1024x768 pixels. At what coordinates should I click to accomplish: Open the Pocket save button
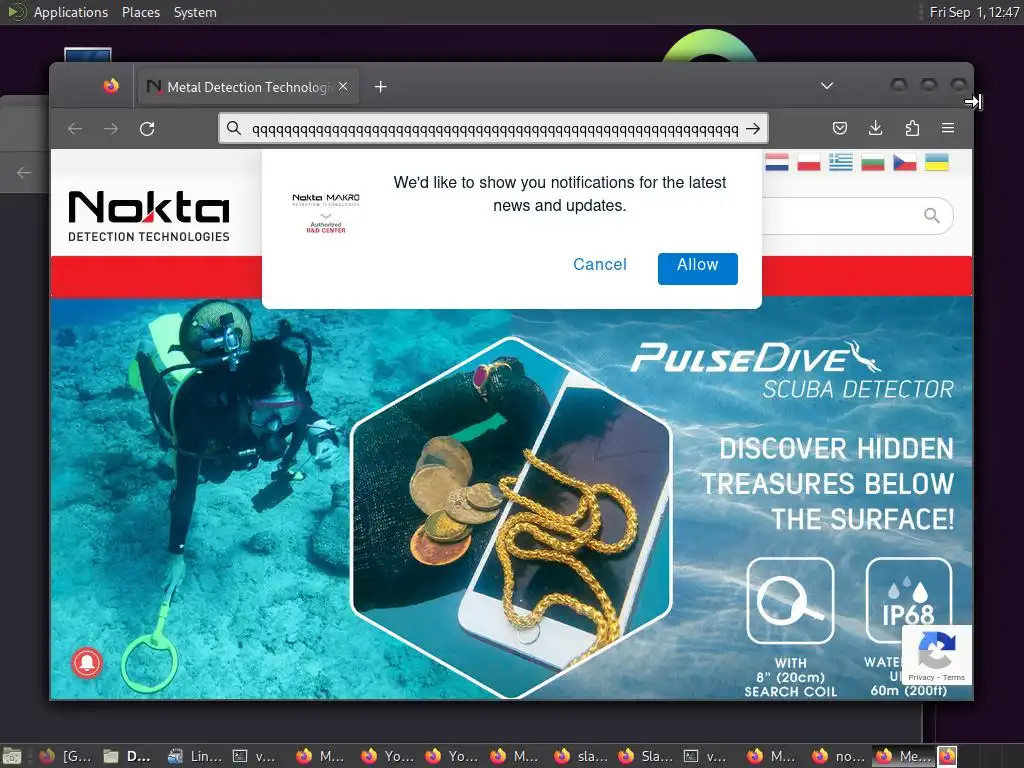[x=840, y=128]
